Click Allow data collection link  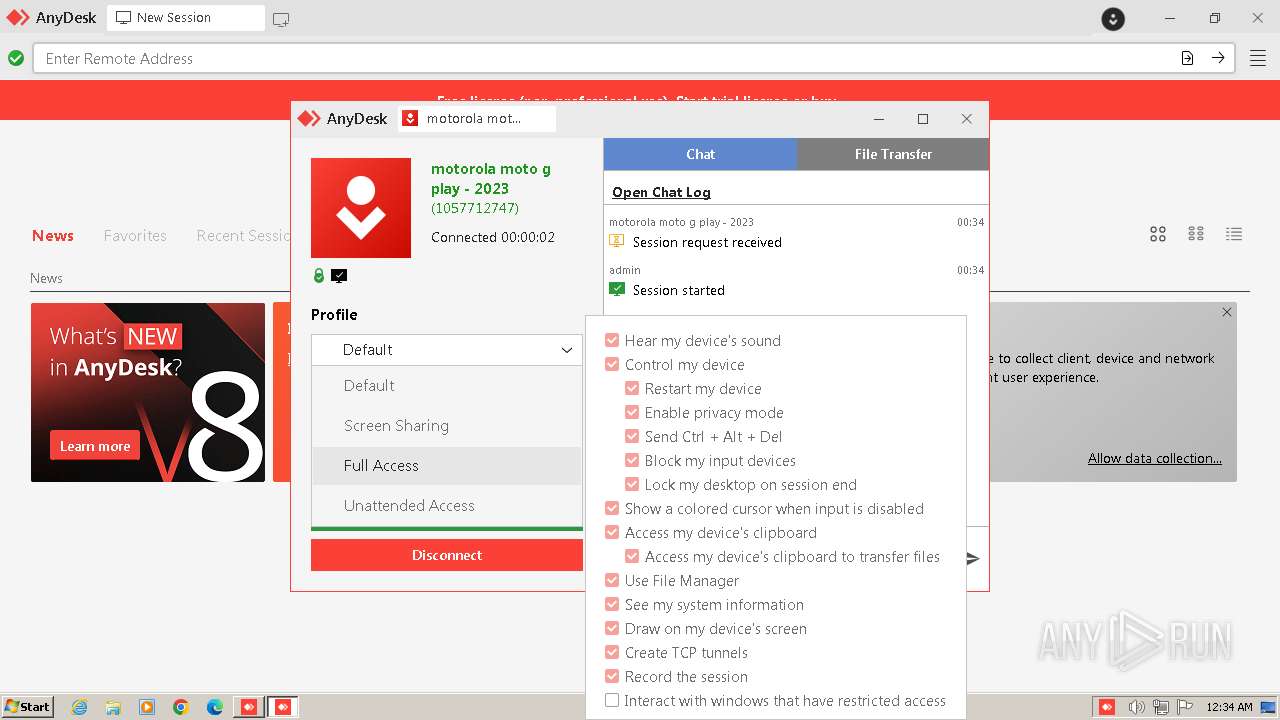pyautogui.click(x=1155, y=458)
